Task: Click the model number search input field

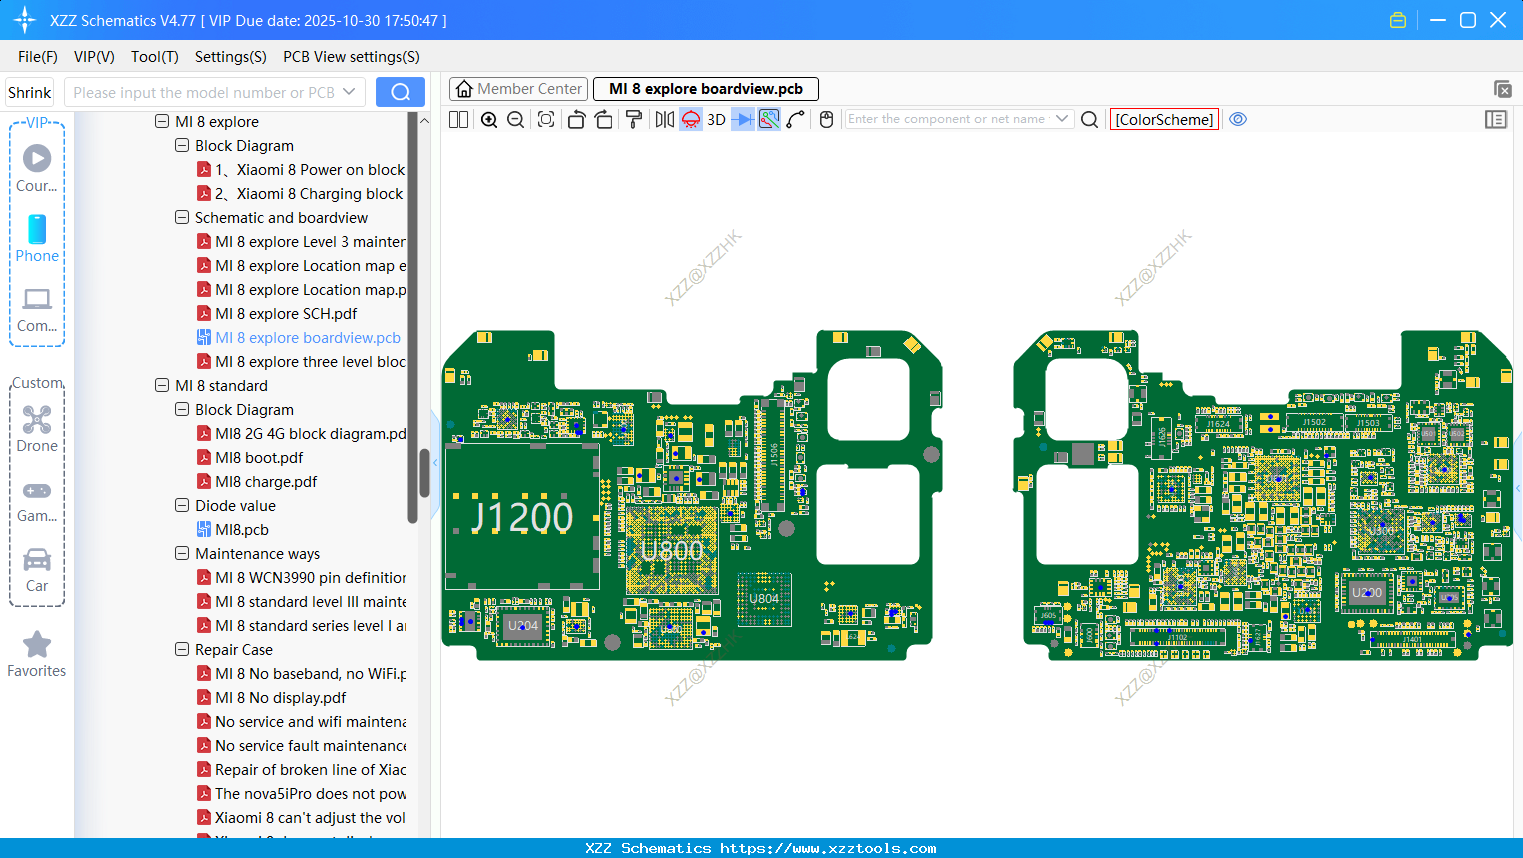Action: 204,92
